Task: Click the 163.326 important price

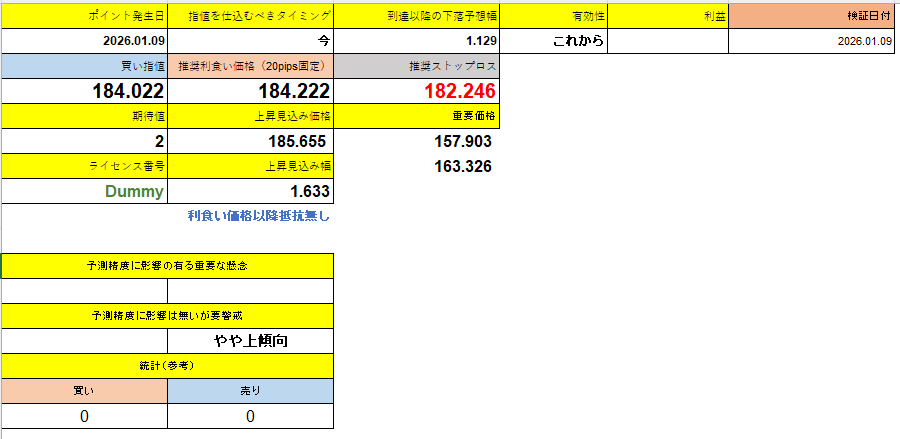Action: (461, 166)
